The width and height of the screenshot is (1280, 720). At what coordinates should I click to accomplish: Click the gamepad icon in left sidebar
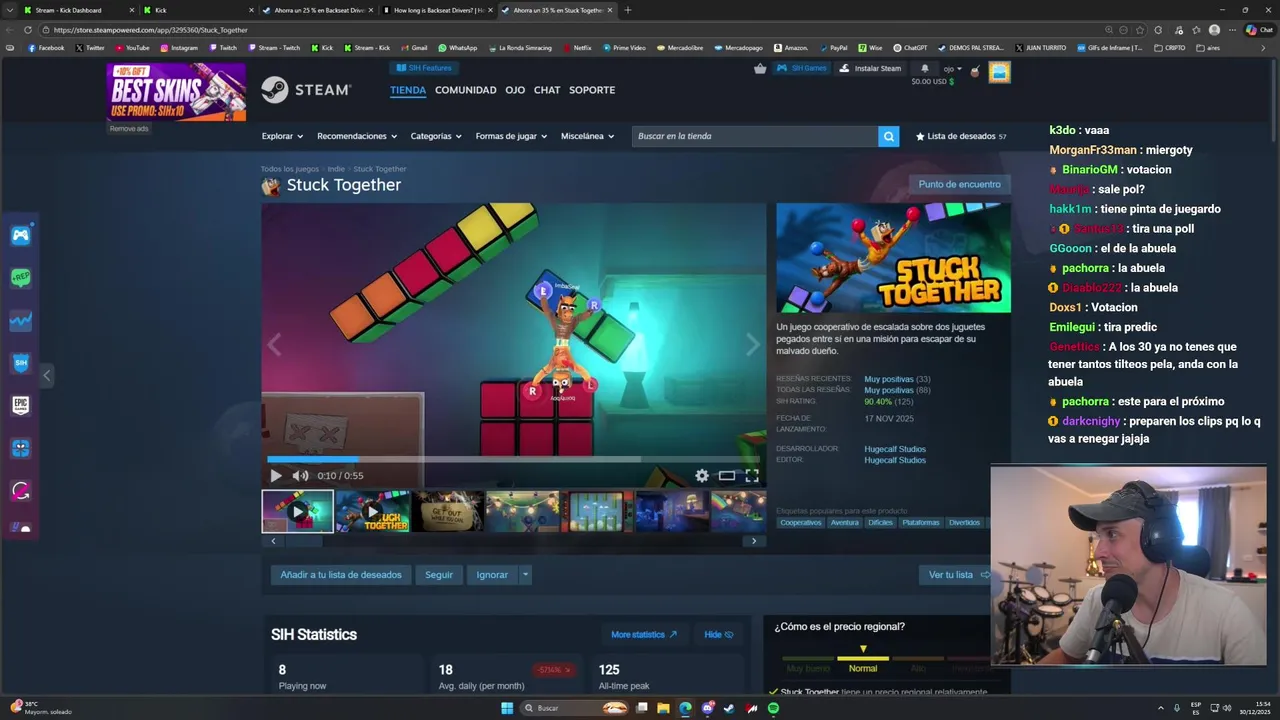pyautogui.click(x=21, y=236)
